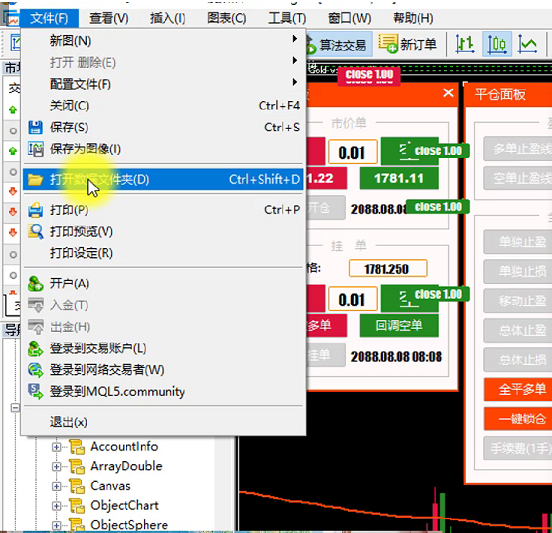Switch to line chart toolbar icon

(527, 44)
